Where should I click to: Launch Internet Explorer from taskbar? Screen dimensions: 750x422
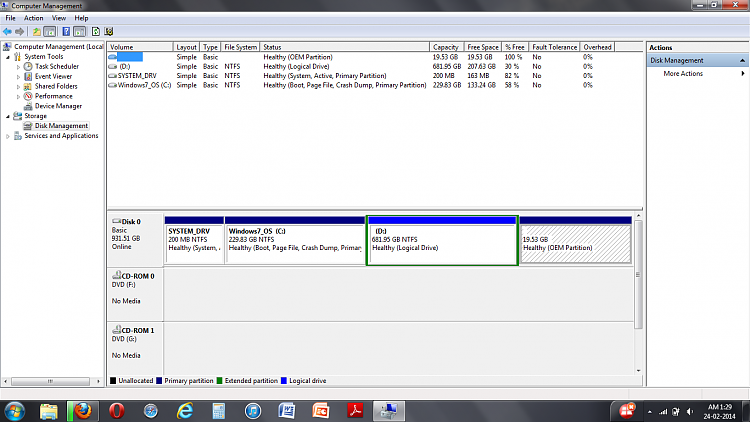click(x=185, y=411)
